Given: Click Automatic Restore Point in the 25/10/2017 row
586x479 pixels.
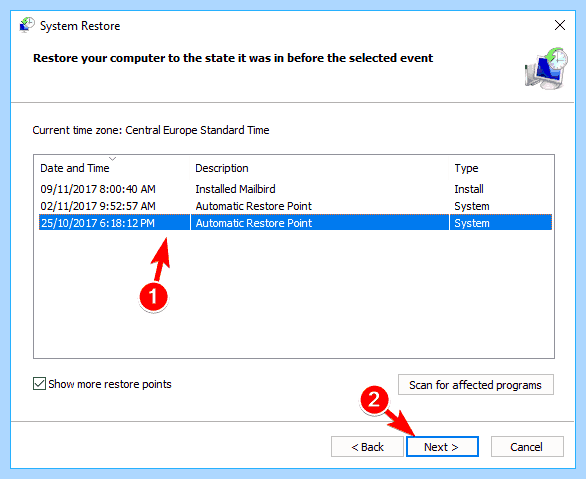Looking at the screenshot, I should 253,223.
